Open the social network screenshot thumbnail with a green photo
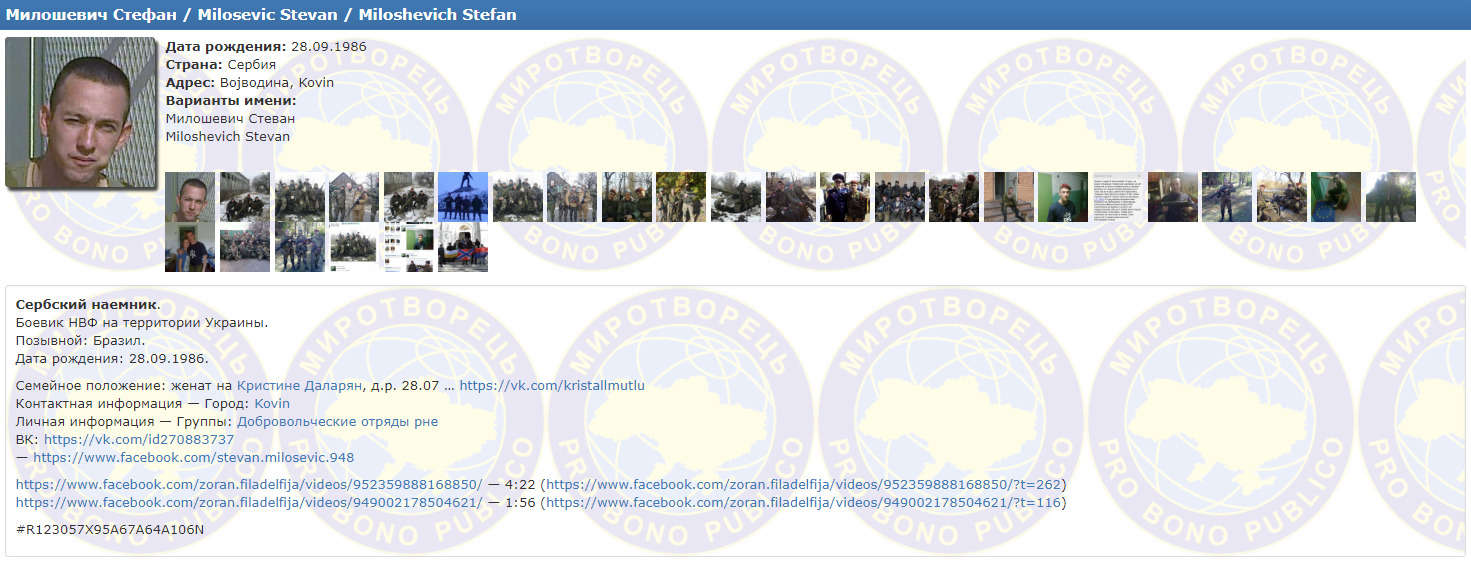1471x564 pixels. (409, 247)
